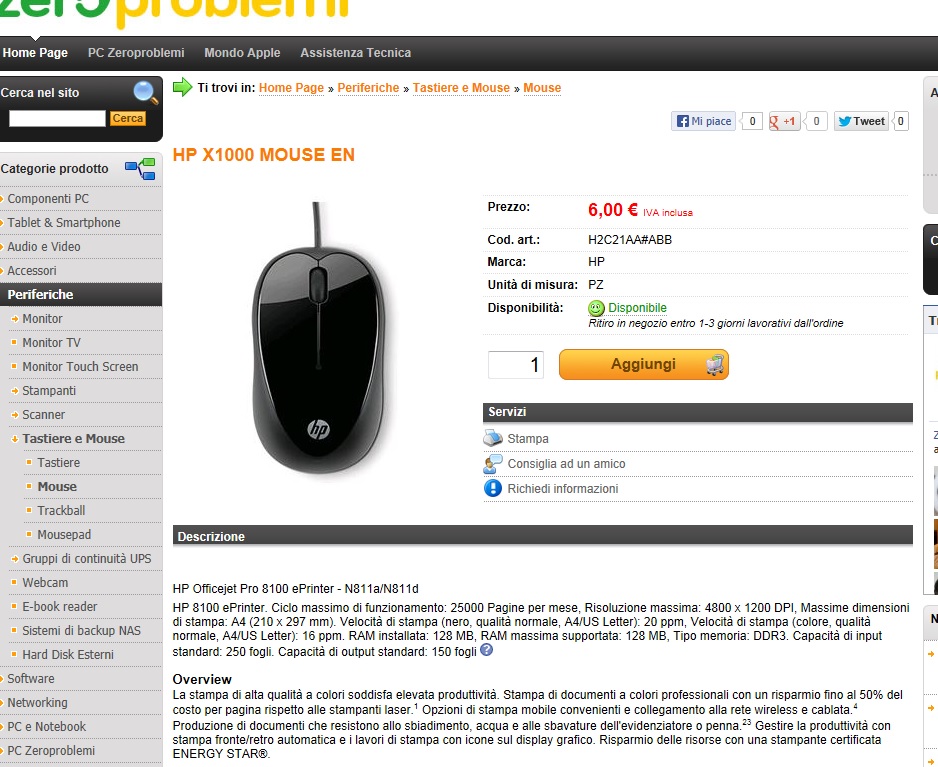Open the Assistenza Tecnica menu
The width and height of the screenshot is (938, 767).
tap(355, 53)
